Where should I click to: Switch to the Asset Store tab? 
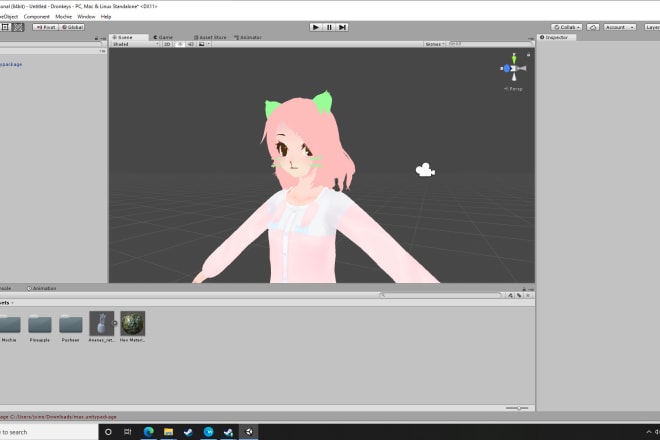[x=210, y=37]
